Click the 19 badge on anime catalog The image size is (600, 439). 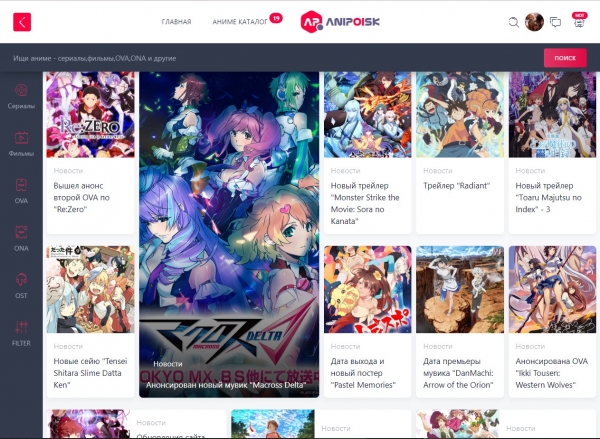(276, 18)
